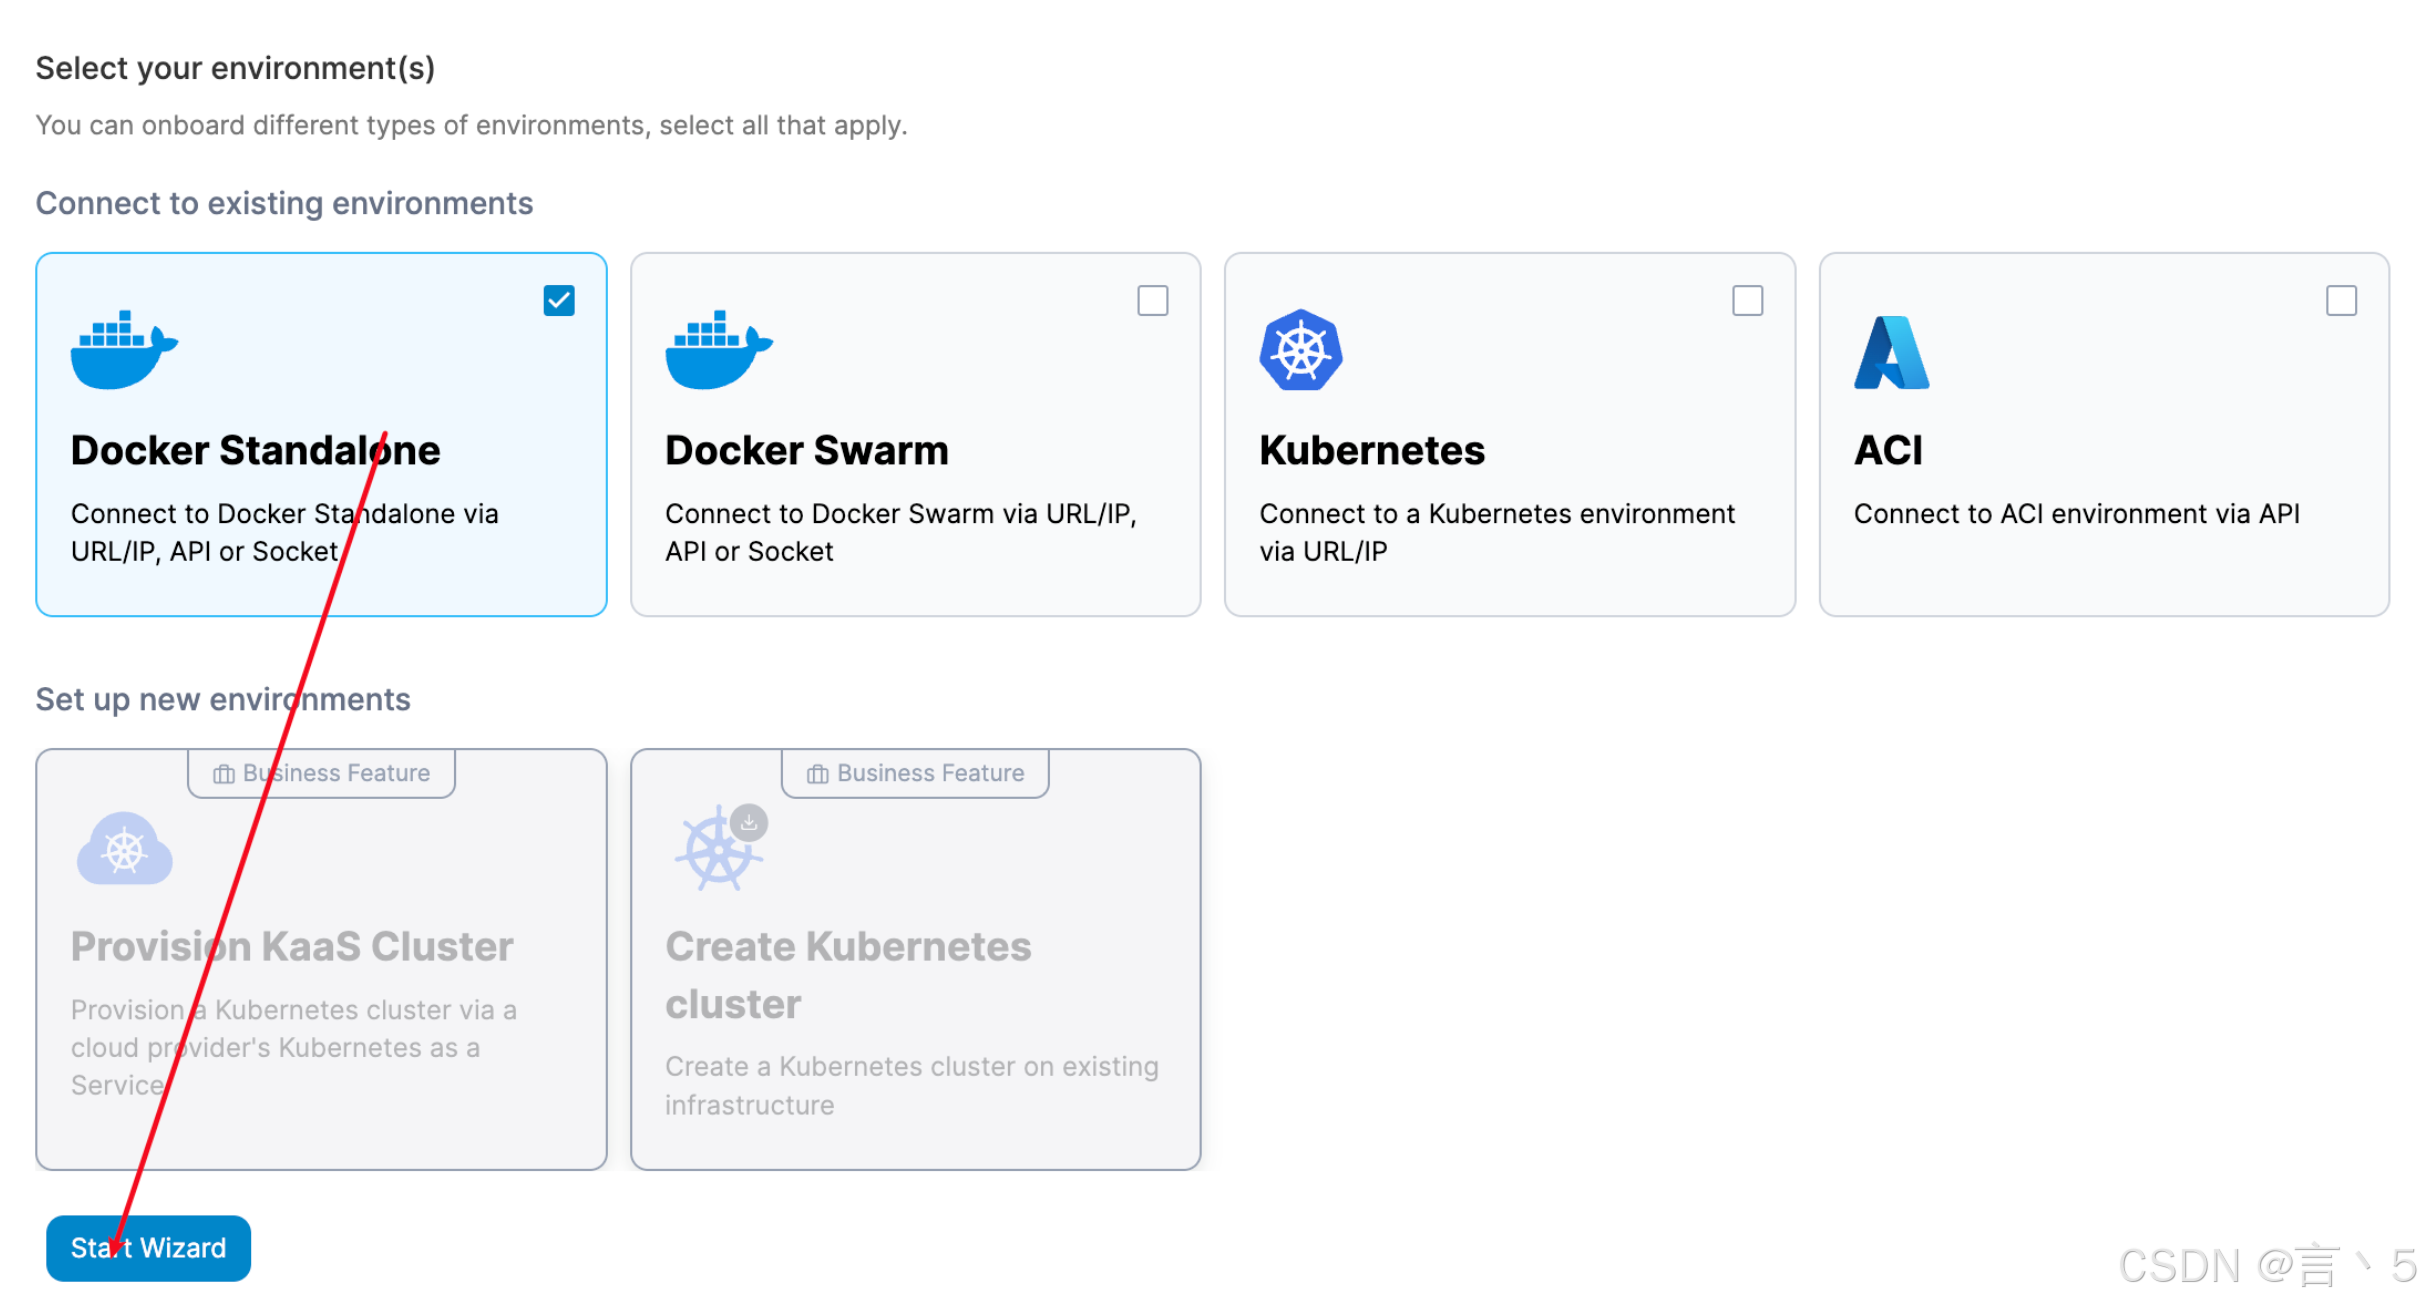
Task: Click "Create a Kubernetes cluster on existing infrastructure" text
Action: [x=912, y=1086]
